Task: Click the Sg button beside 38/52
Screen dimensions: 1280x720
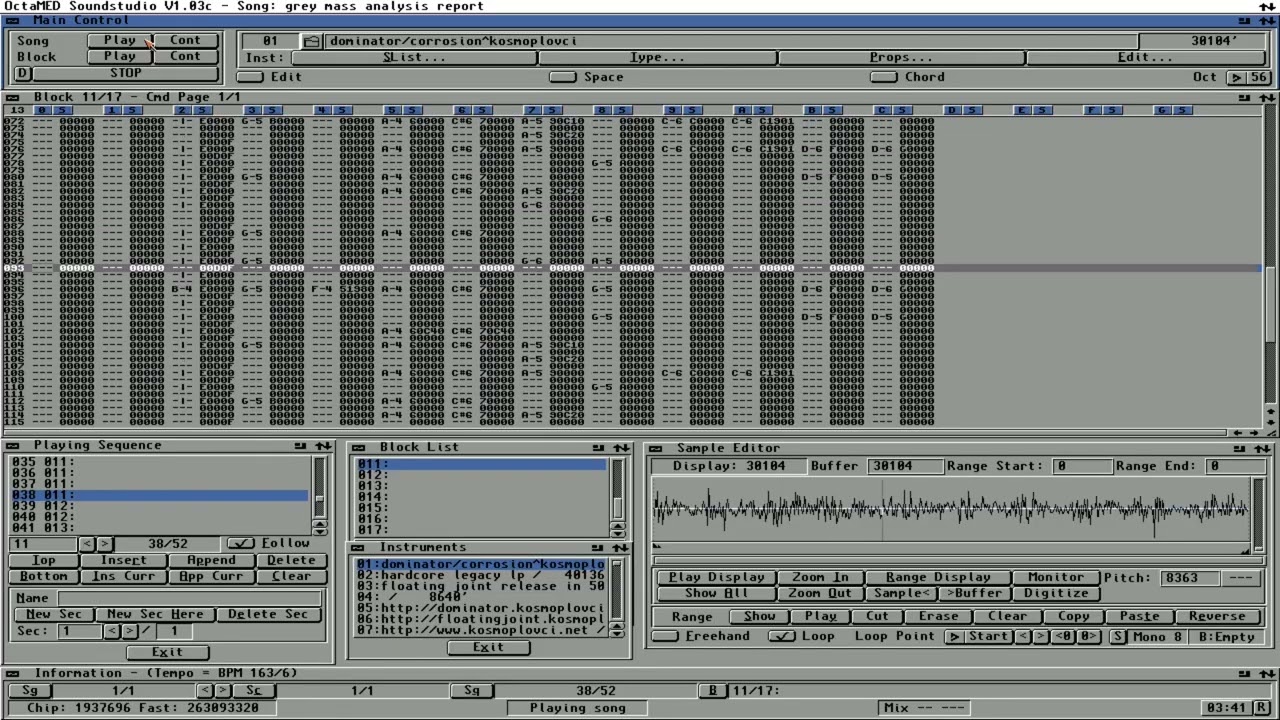Action: click(471, 691)
